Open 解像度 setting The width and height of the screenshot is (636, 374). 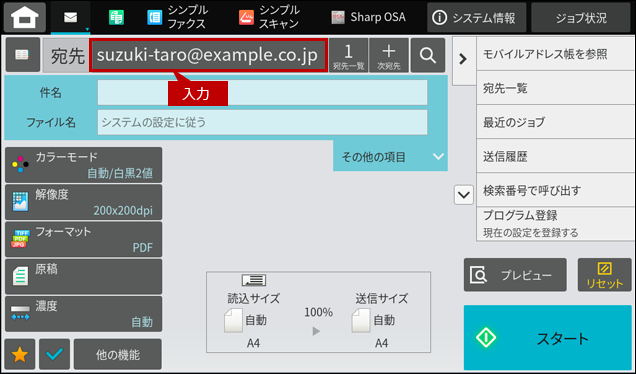(x=84, y=202)
